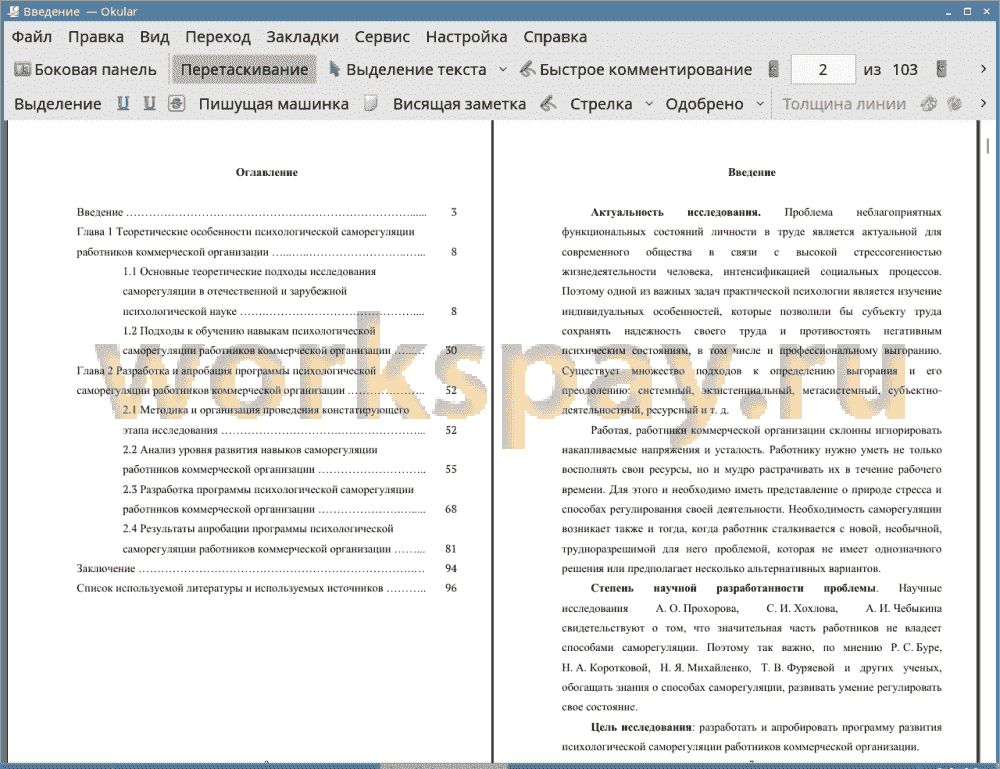The height and width of the screenshot is (769, 1000).
Task: Select the Пишущая машинка typewriter tool
Action: [274, 104]
